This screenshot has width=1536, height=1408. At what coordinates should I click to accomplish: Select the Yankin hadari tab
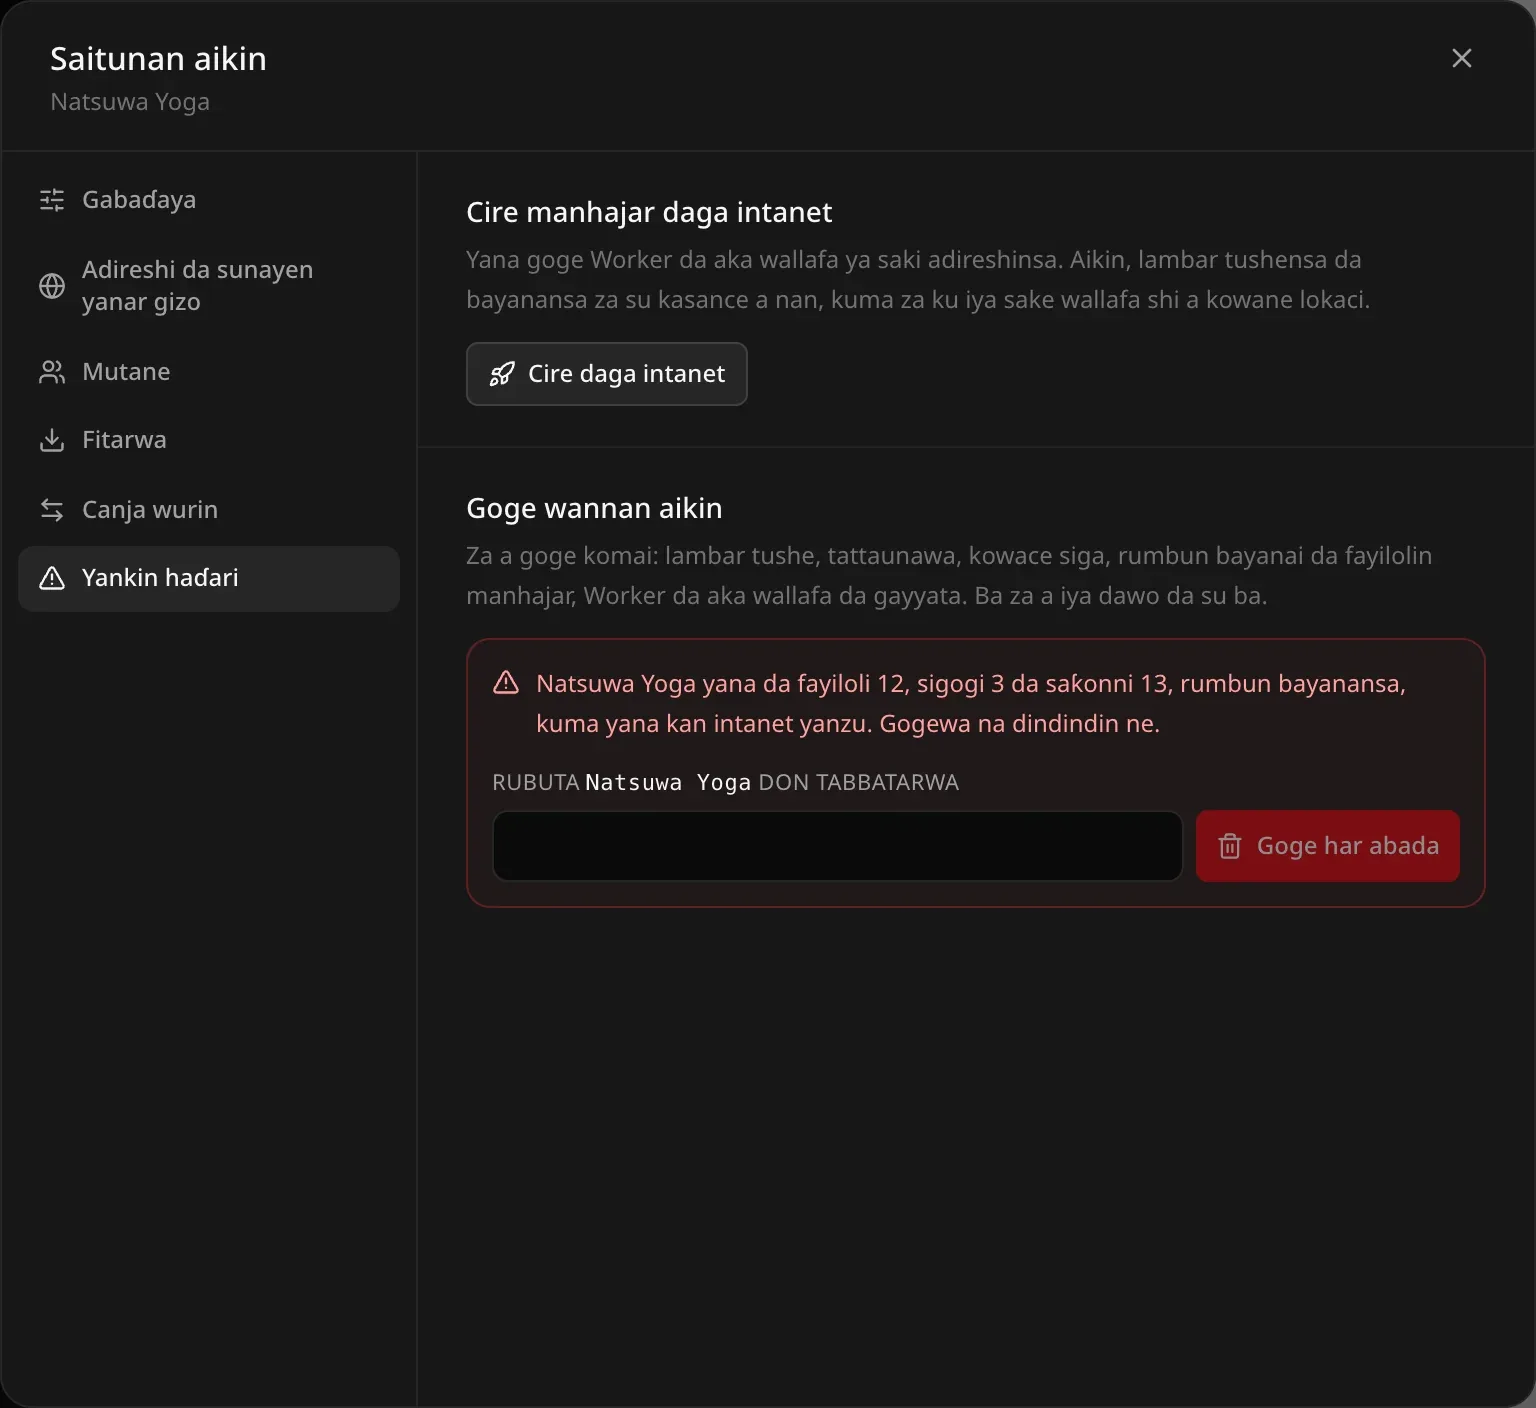pos(208,578)
